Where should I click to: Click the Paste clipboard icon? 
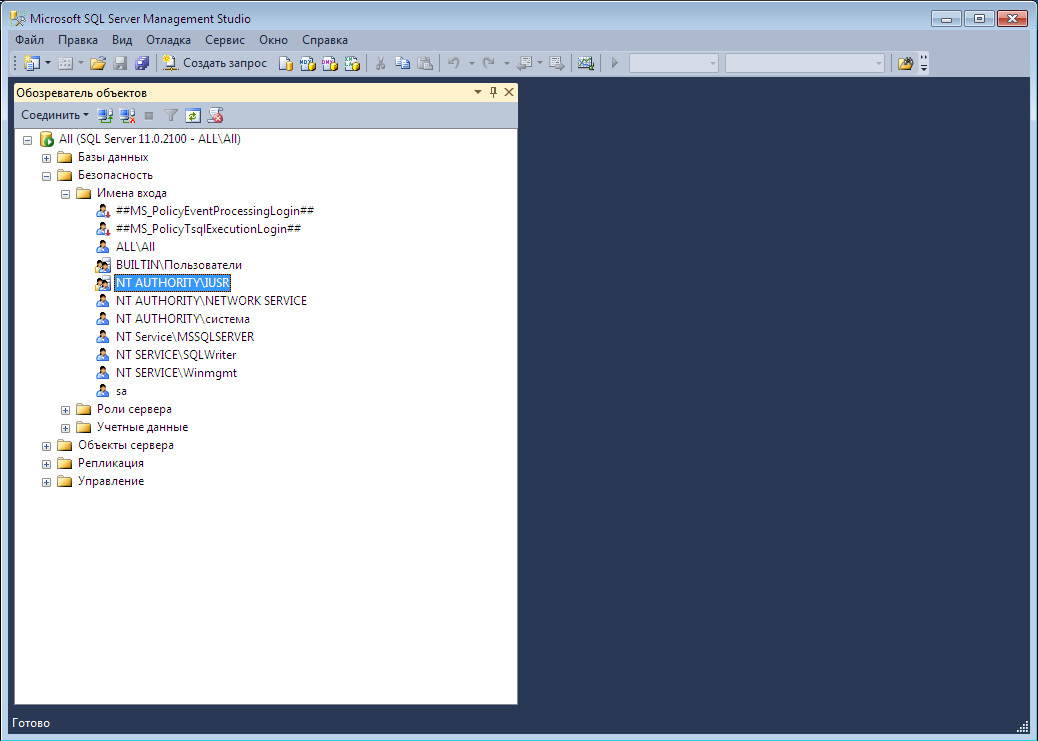[425, 63]
